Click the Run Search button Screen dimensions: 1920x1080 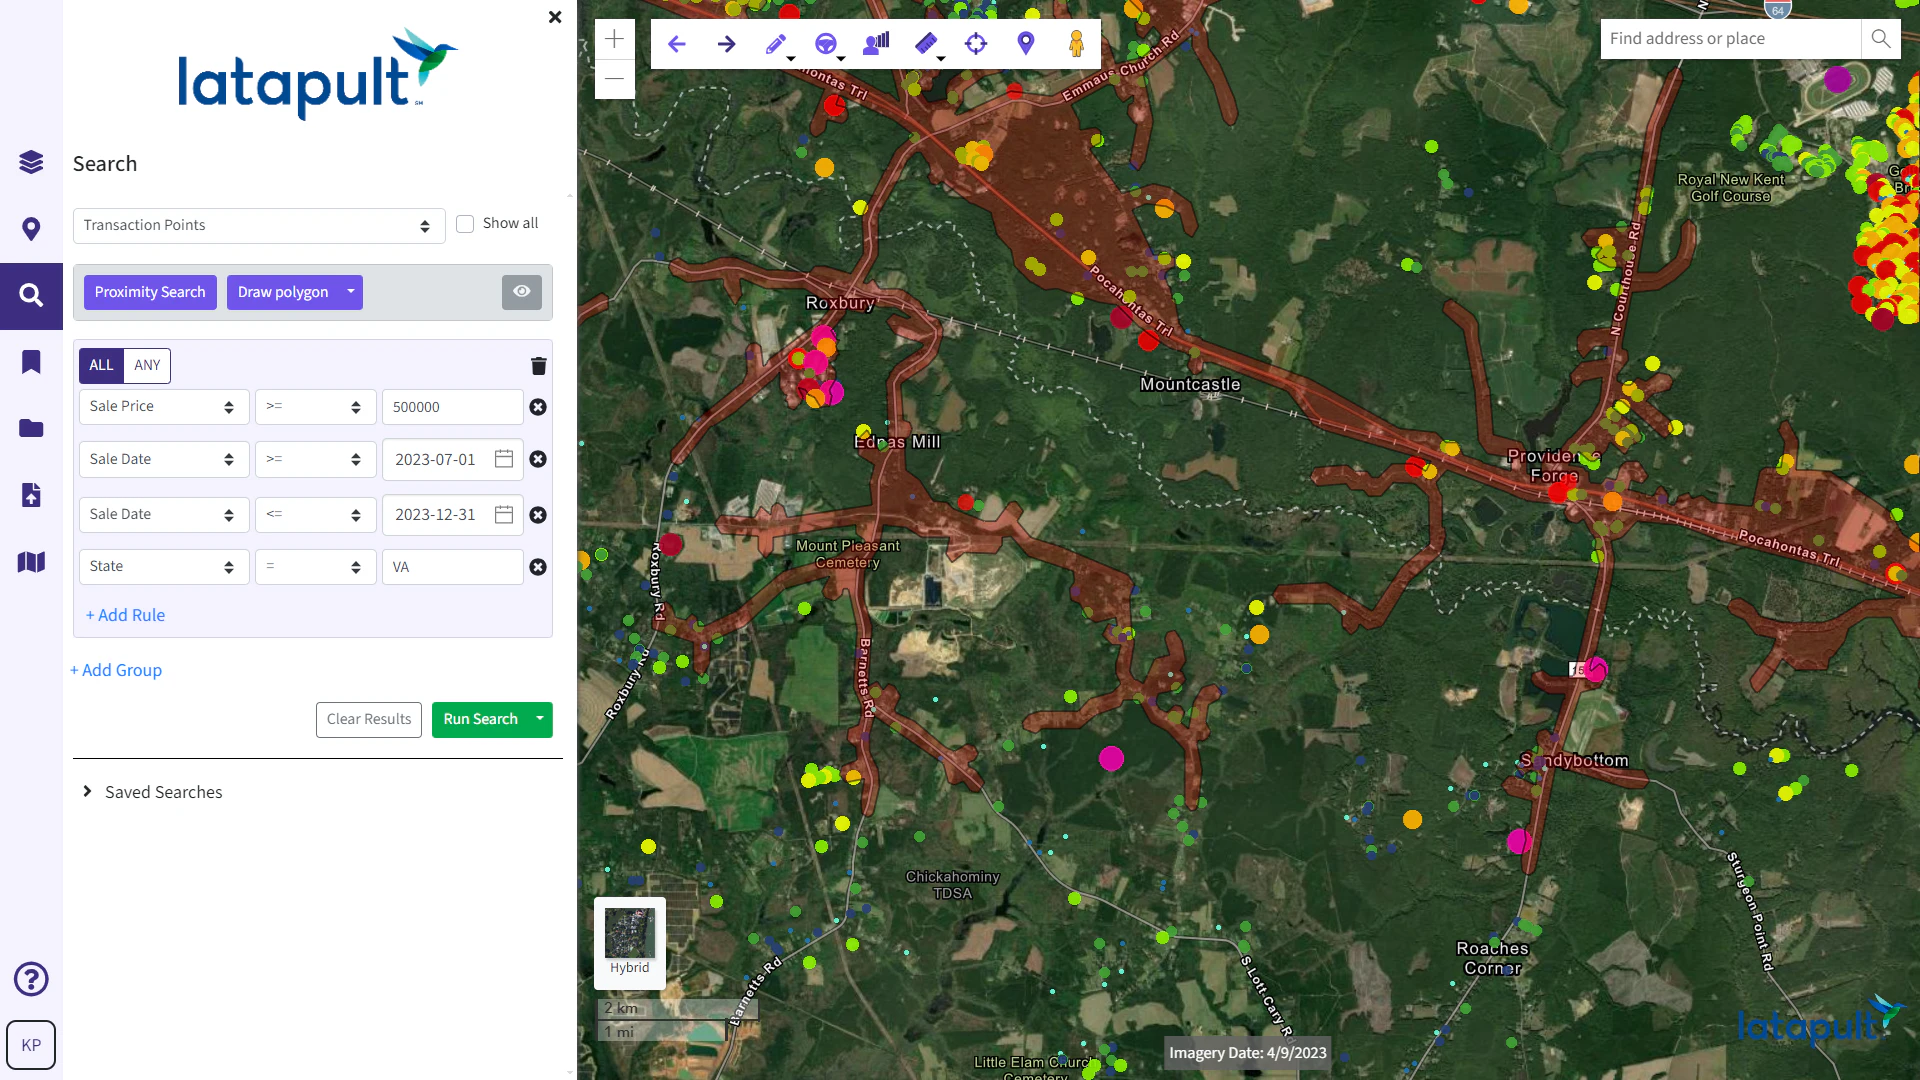click(480, 719)
